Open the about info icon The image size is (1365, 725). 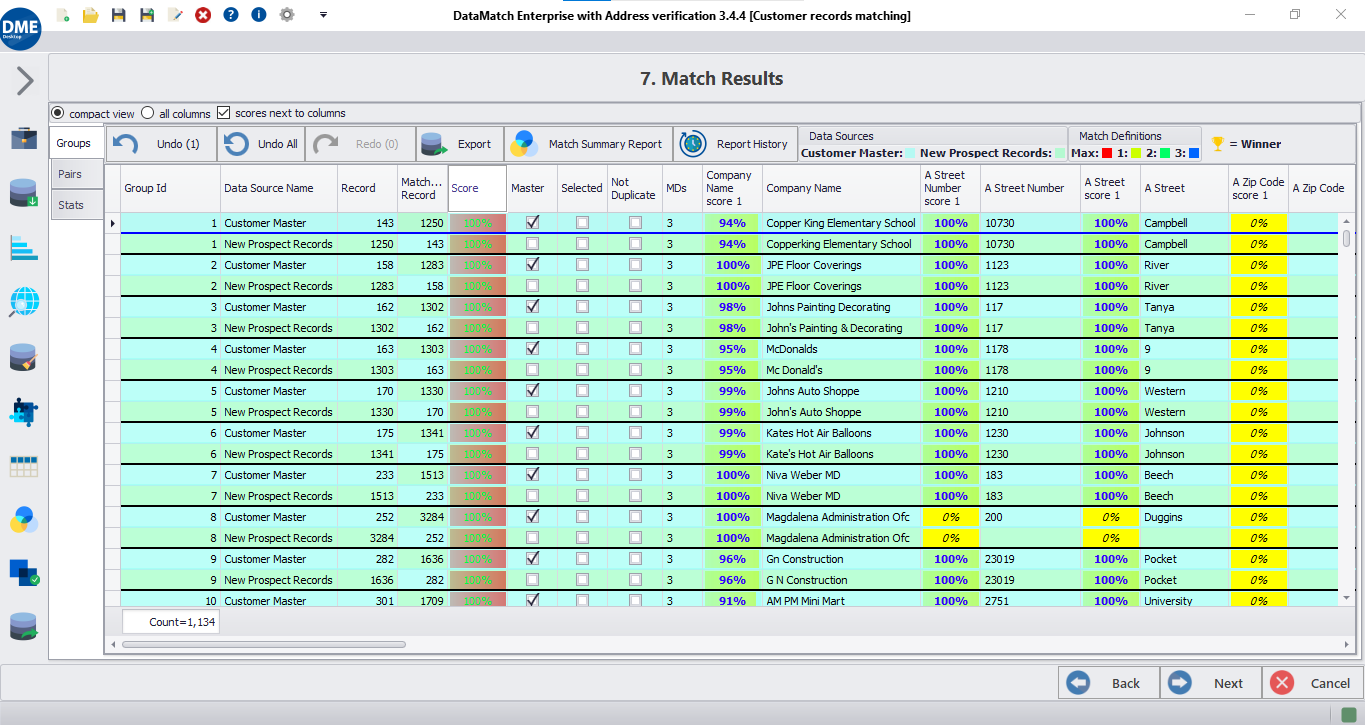259,15
